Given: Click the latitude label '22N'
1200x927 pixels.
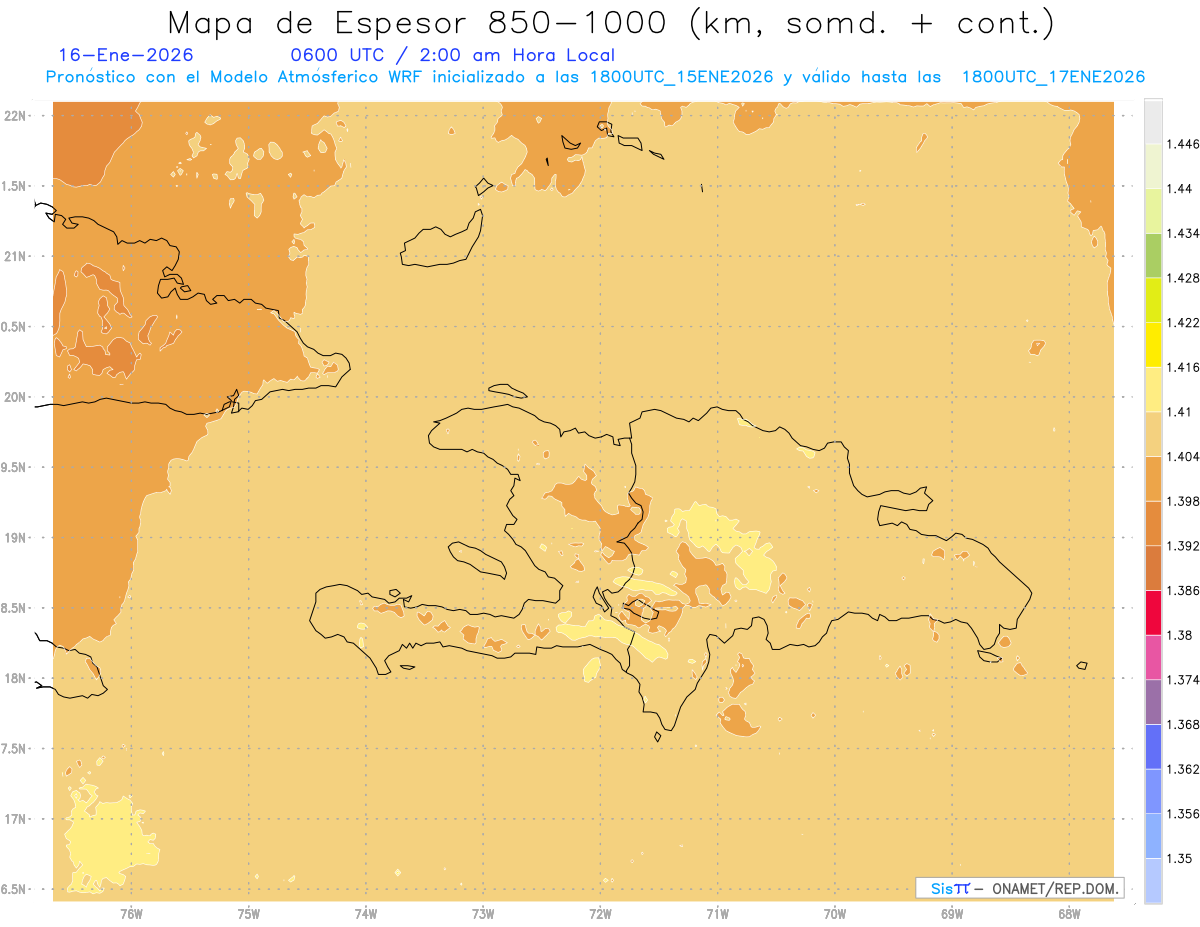Looking at the screenshot, I should tap(15, 115).
